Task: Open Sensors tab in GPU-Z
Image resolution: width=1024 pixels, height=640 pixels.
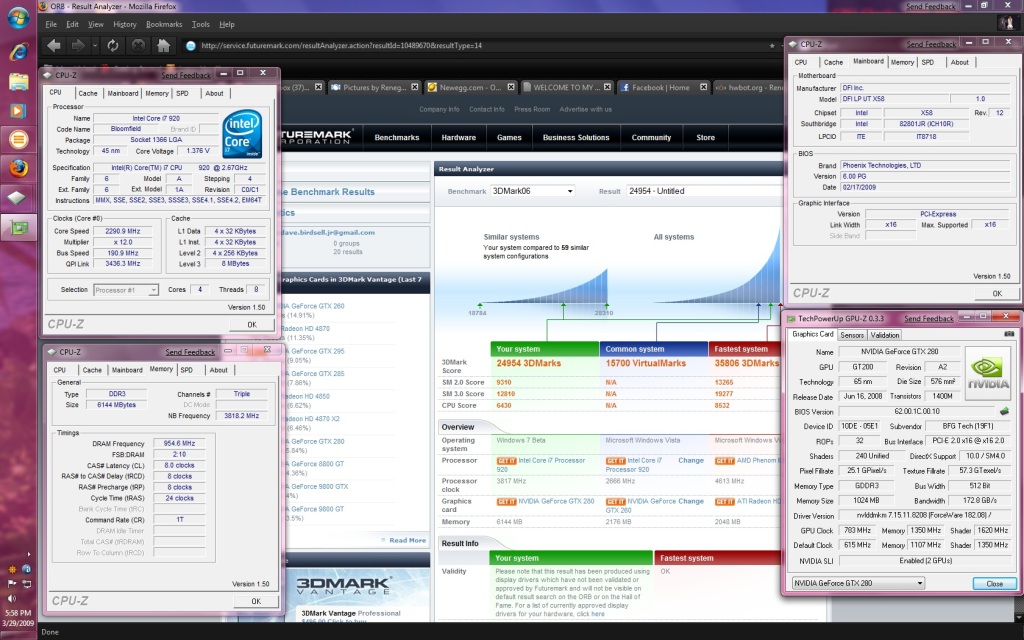Action: pyautogui.click(x=852, y=335)
